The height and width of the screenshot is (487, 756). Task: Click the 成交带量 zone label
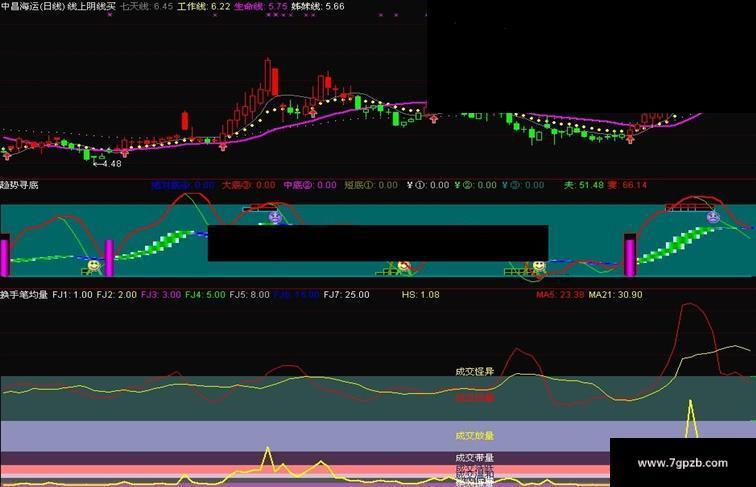[475, 458]
